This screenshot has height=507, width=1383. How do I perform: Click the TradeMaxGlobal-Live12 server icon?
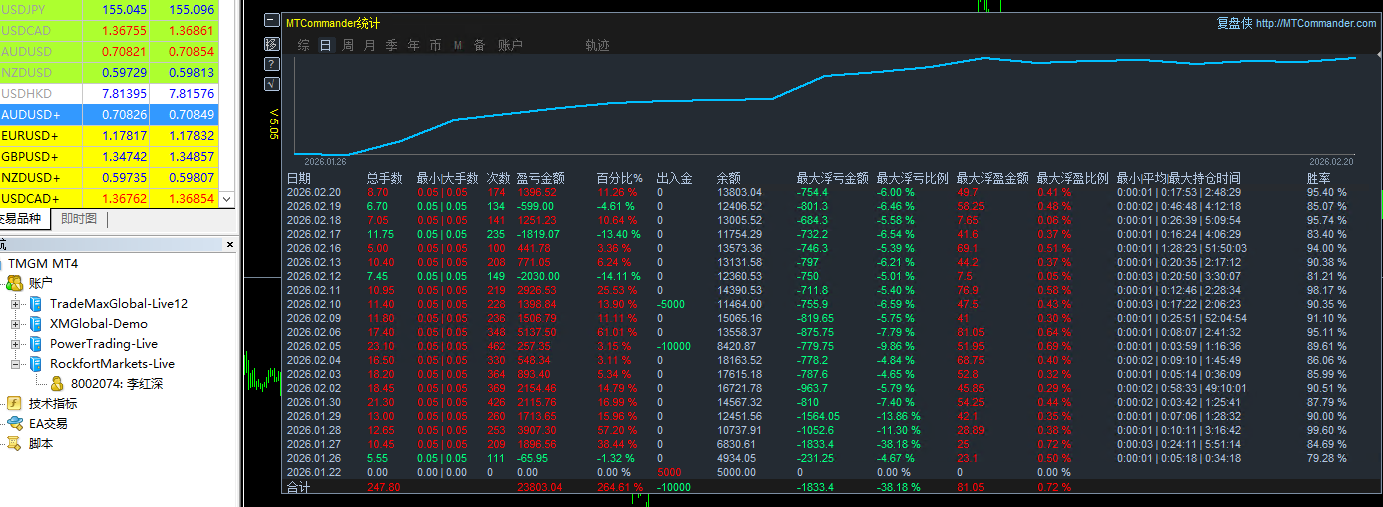tap(36, 304)
